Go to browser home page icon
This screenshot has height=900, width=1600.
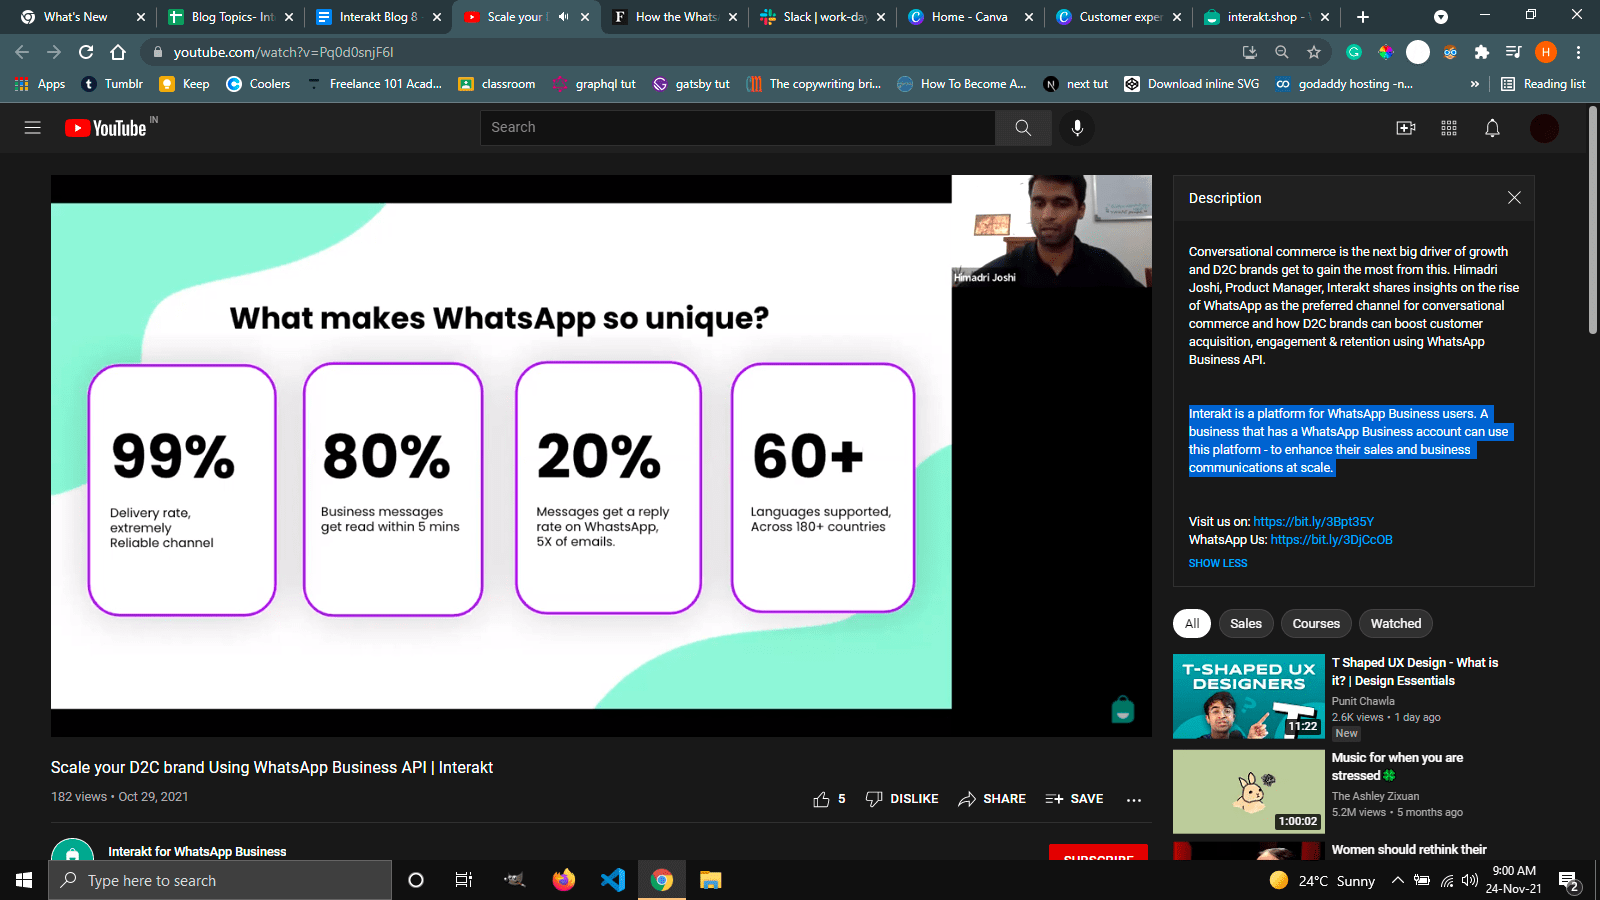pyautogui.click(x=118, y=52)
